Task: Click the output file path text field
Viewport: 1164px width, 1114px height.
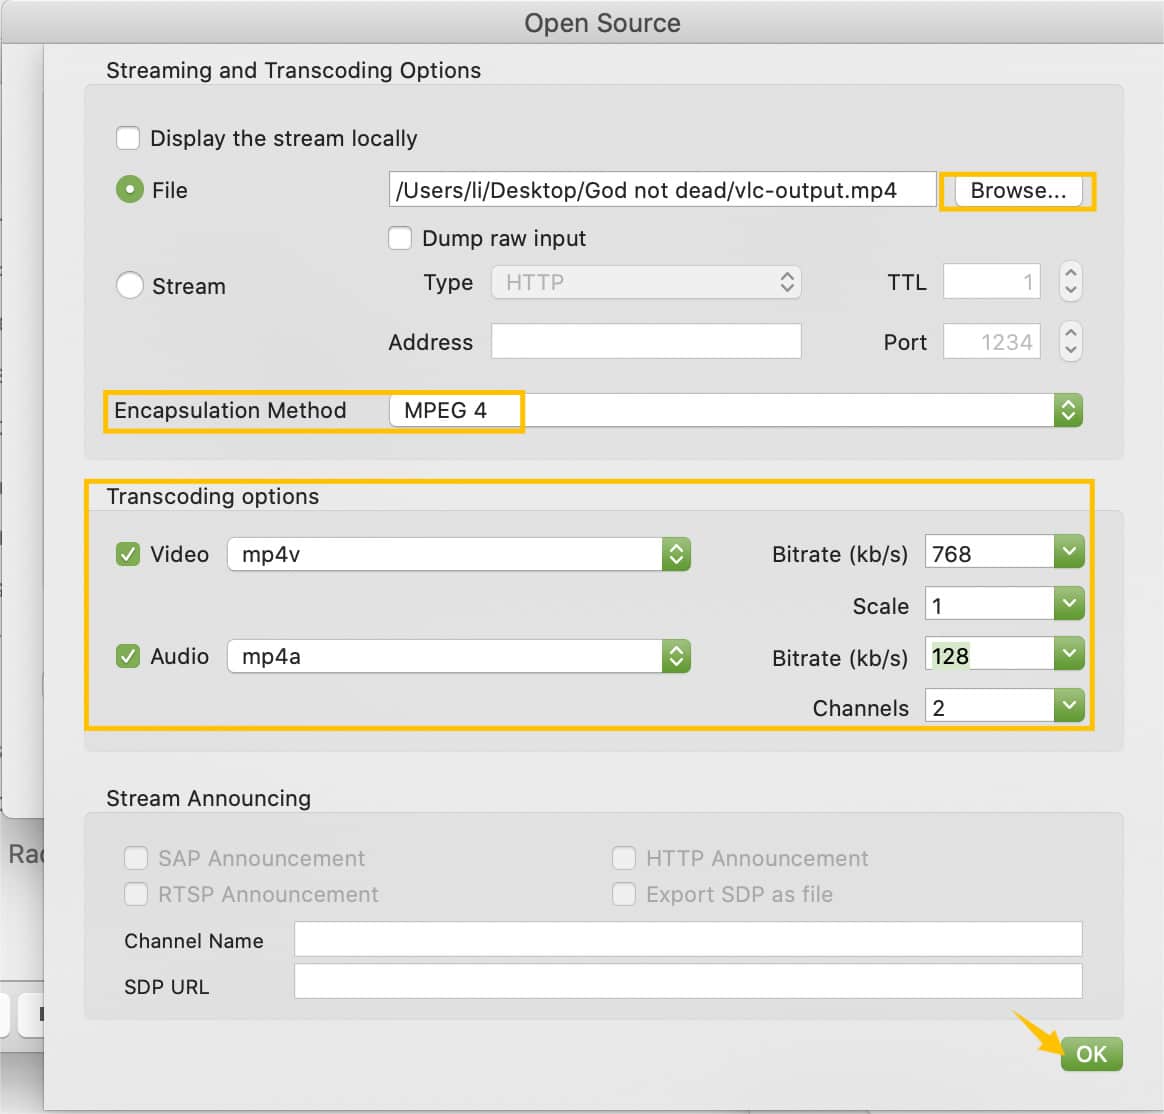Action: [661, 190]
